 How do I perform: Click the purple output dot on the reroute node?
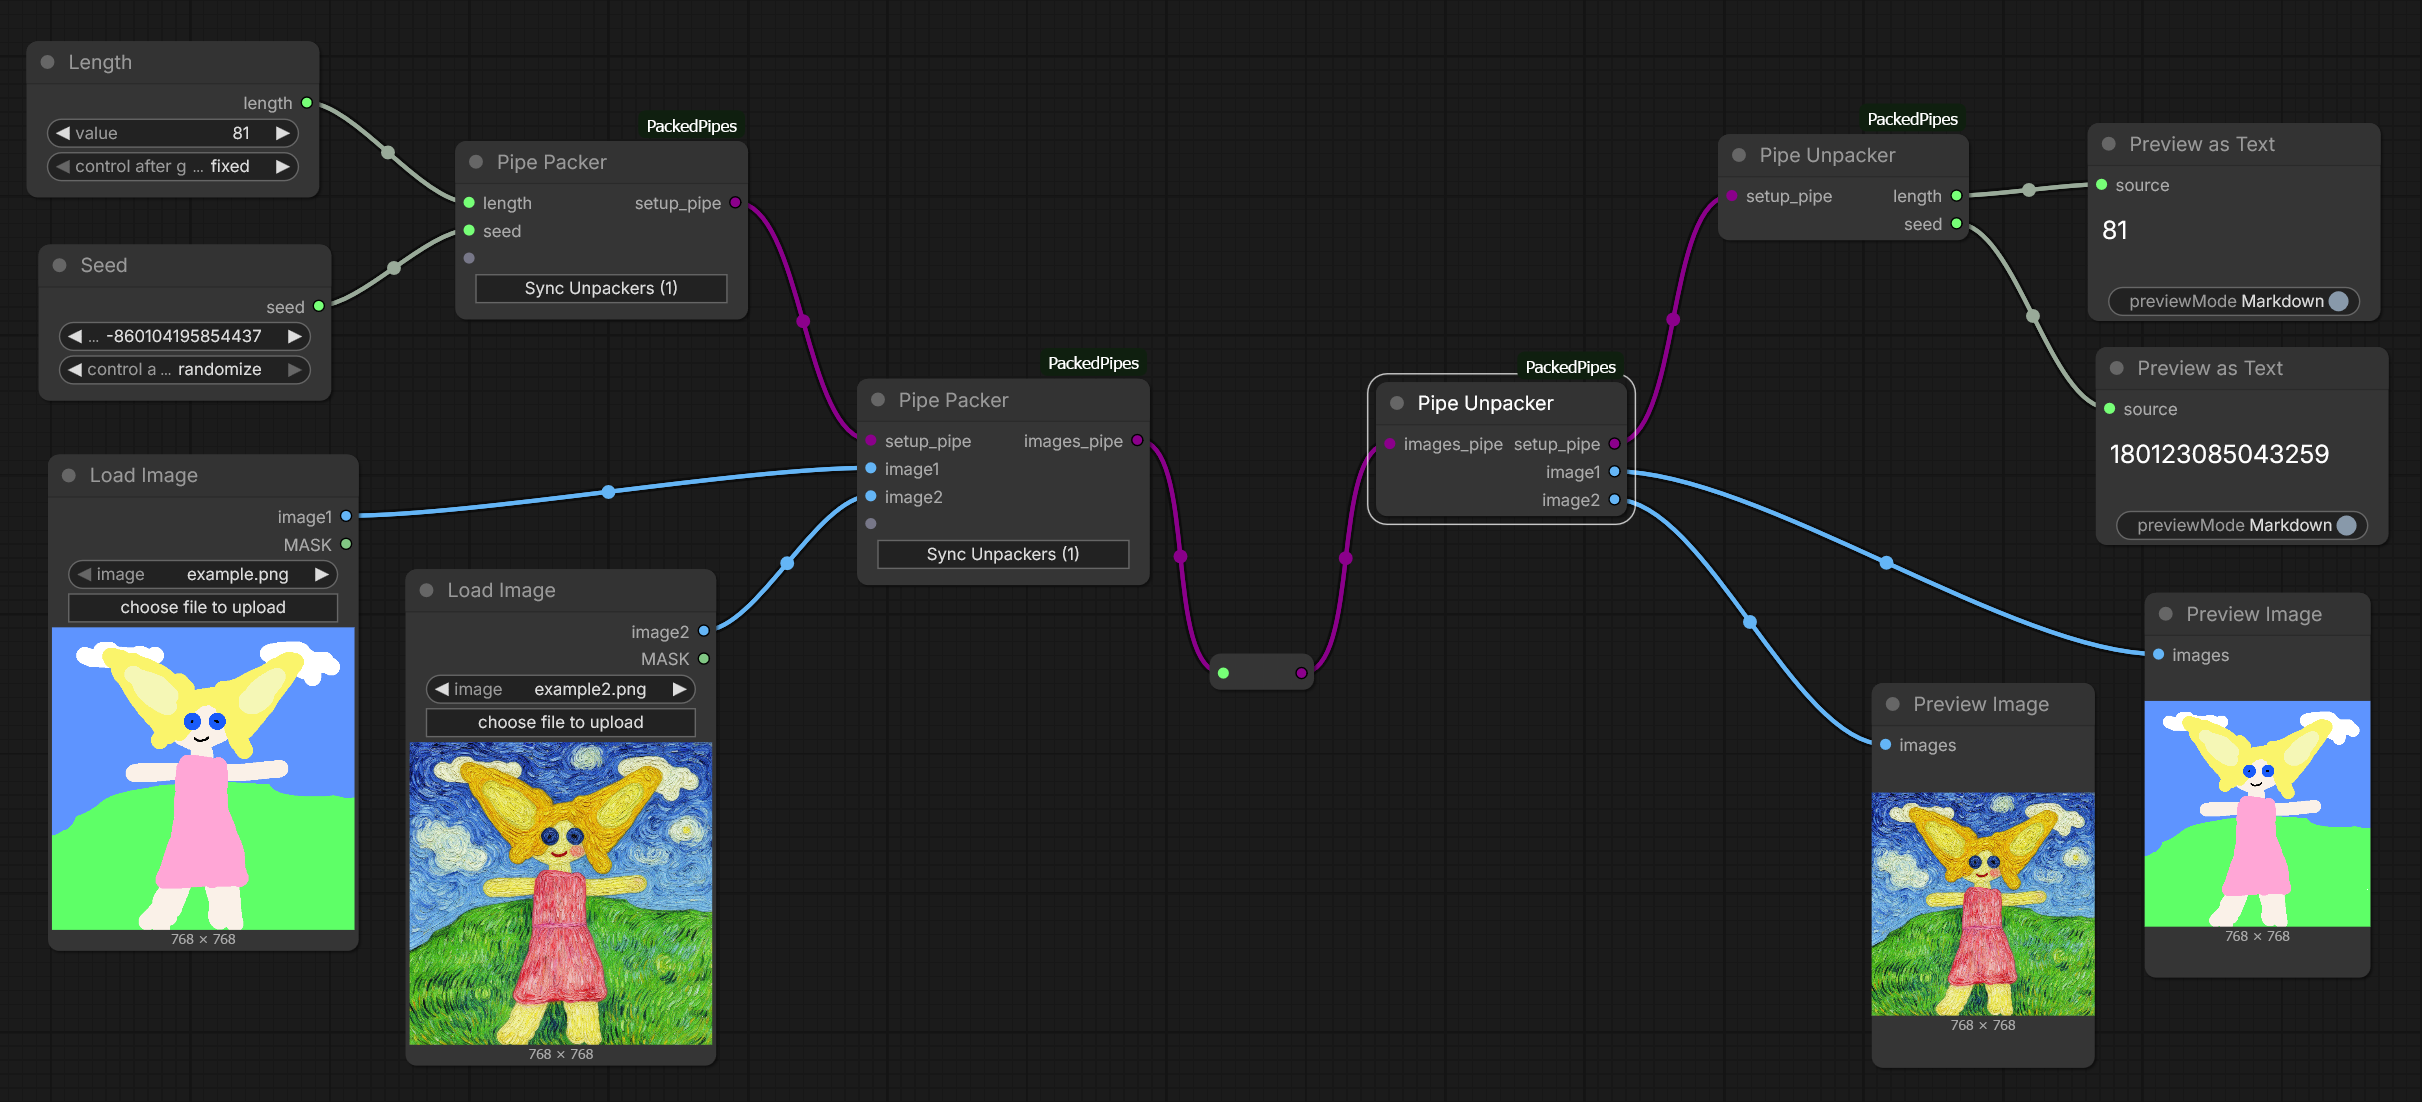pos(1301,673)
